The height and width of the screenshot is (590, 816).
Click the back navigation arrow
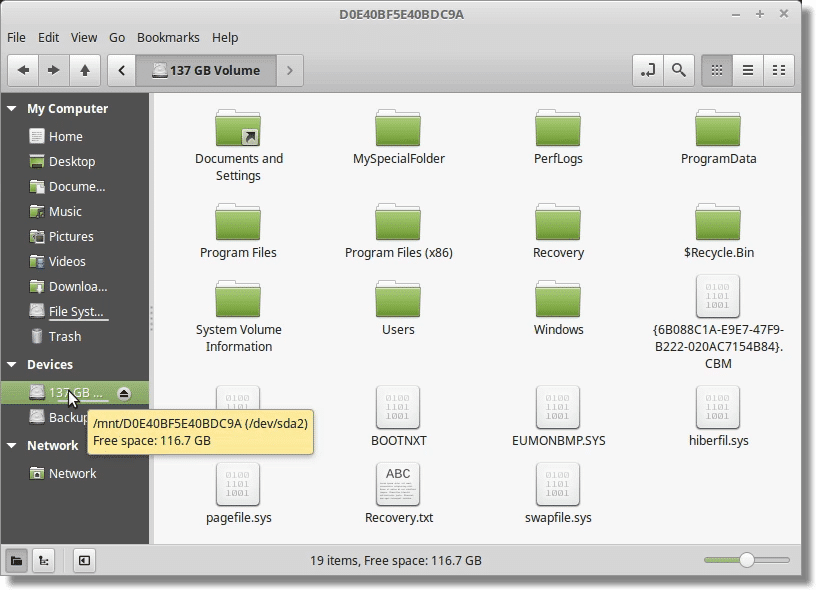coord(22,70)
